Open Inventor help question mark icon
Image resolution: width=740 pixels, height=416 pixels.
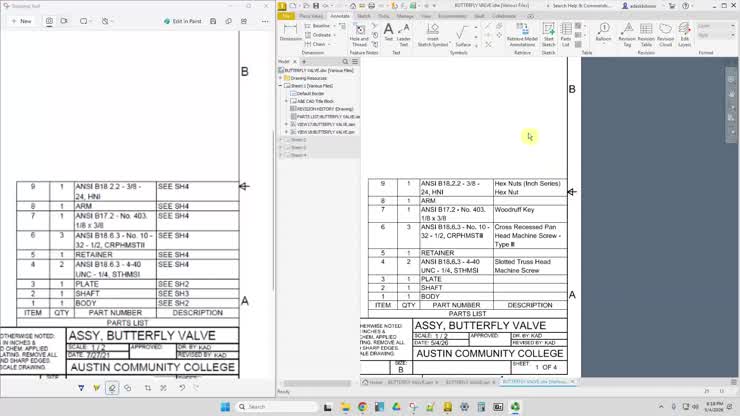(686, 6)
